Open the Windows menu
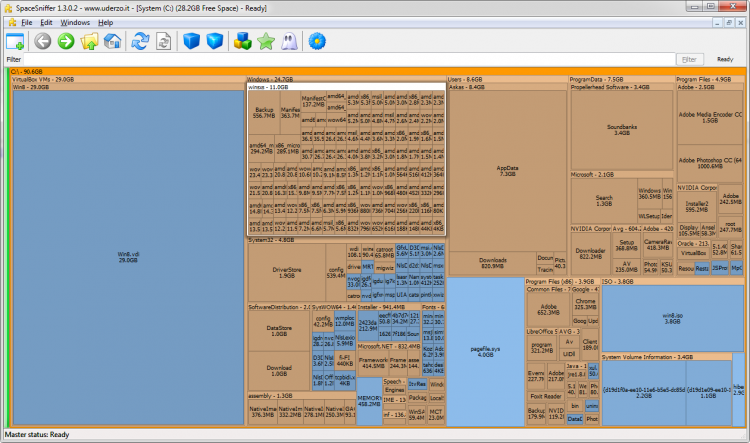 (x=75, y=22)
